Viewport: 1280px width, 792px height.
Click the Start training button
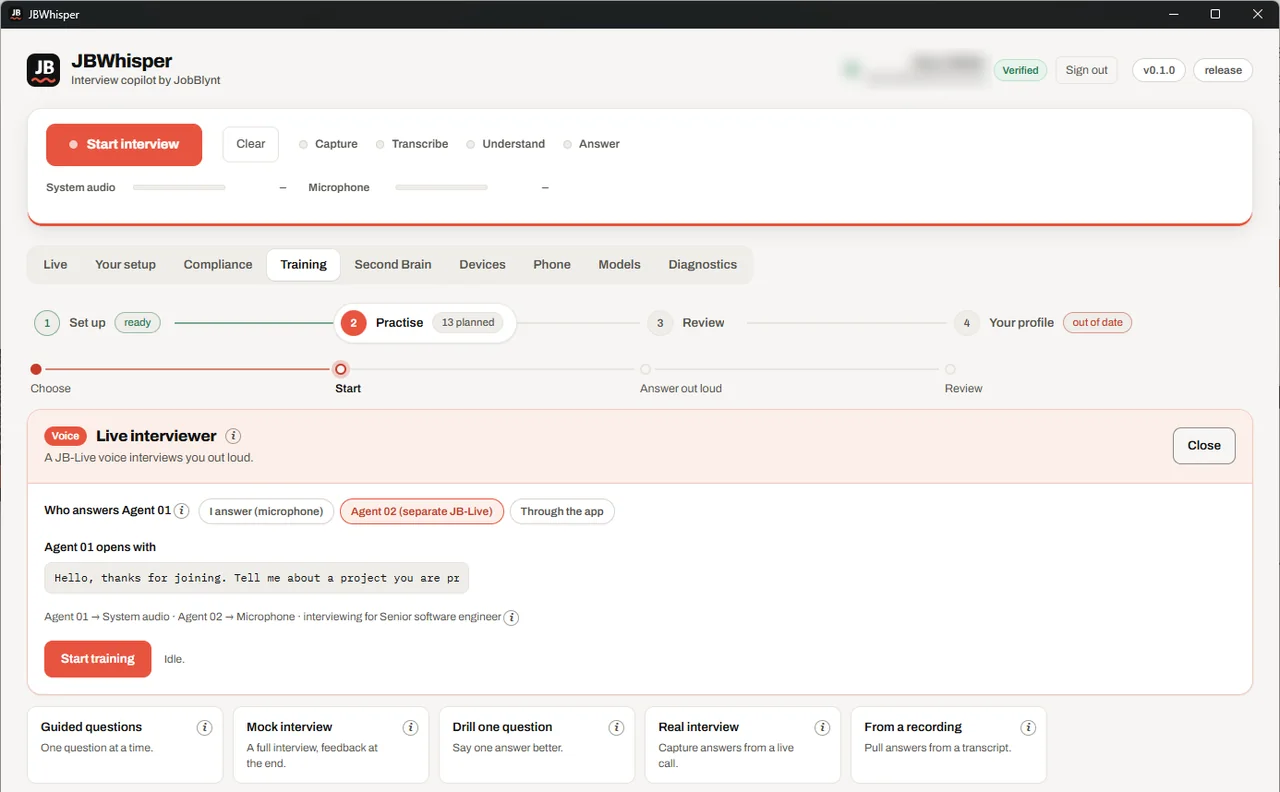point(98,659)
